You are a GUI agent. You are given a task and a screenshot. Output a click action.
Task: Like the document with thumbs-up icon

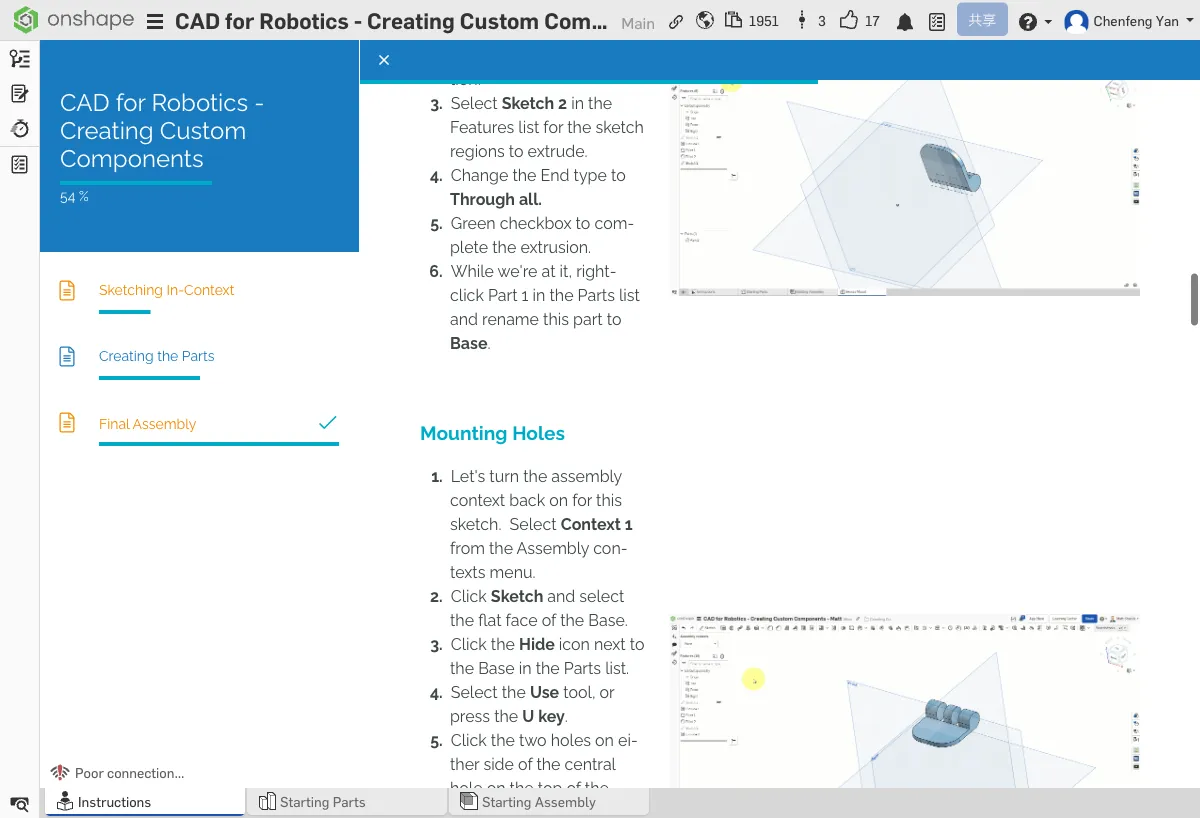pyautogui.click(x=849, y=21)
